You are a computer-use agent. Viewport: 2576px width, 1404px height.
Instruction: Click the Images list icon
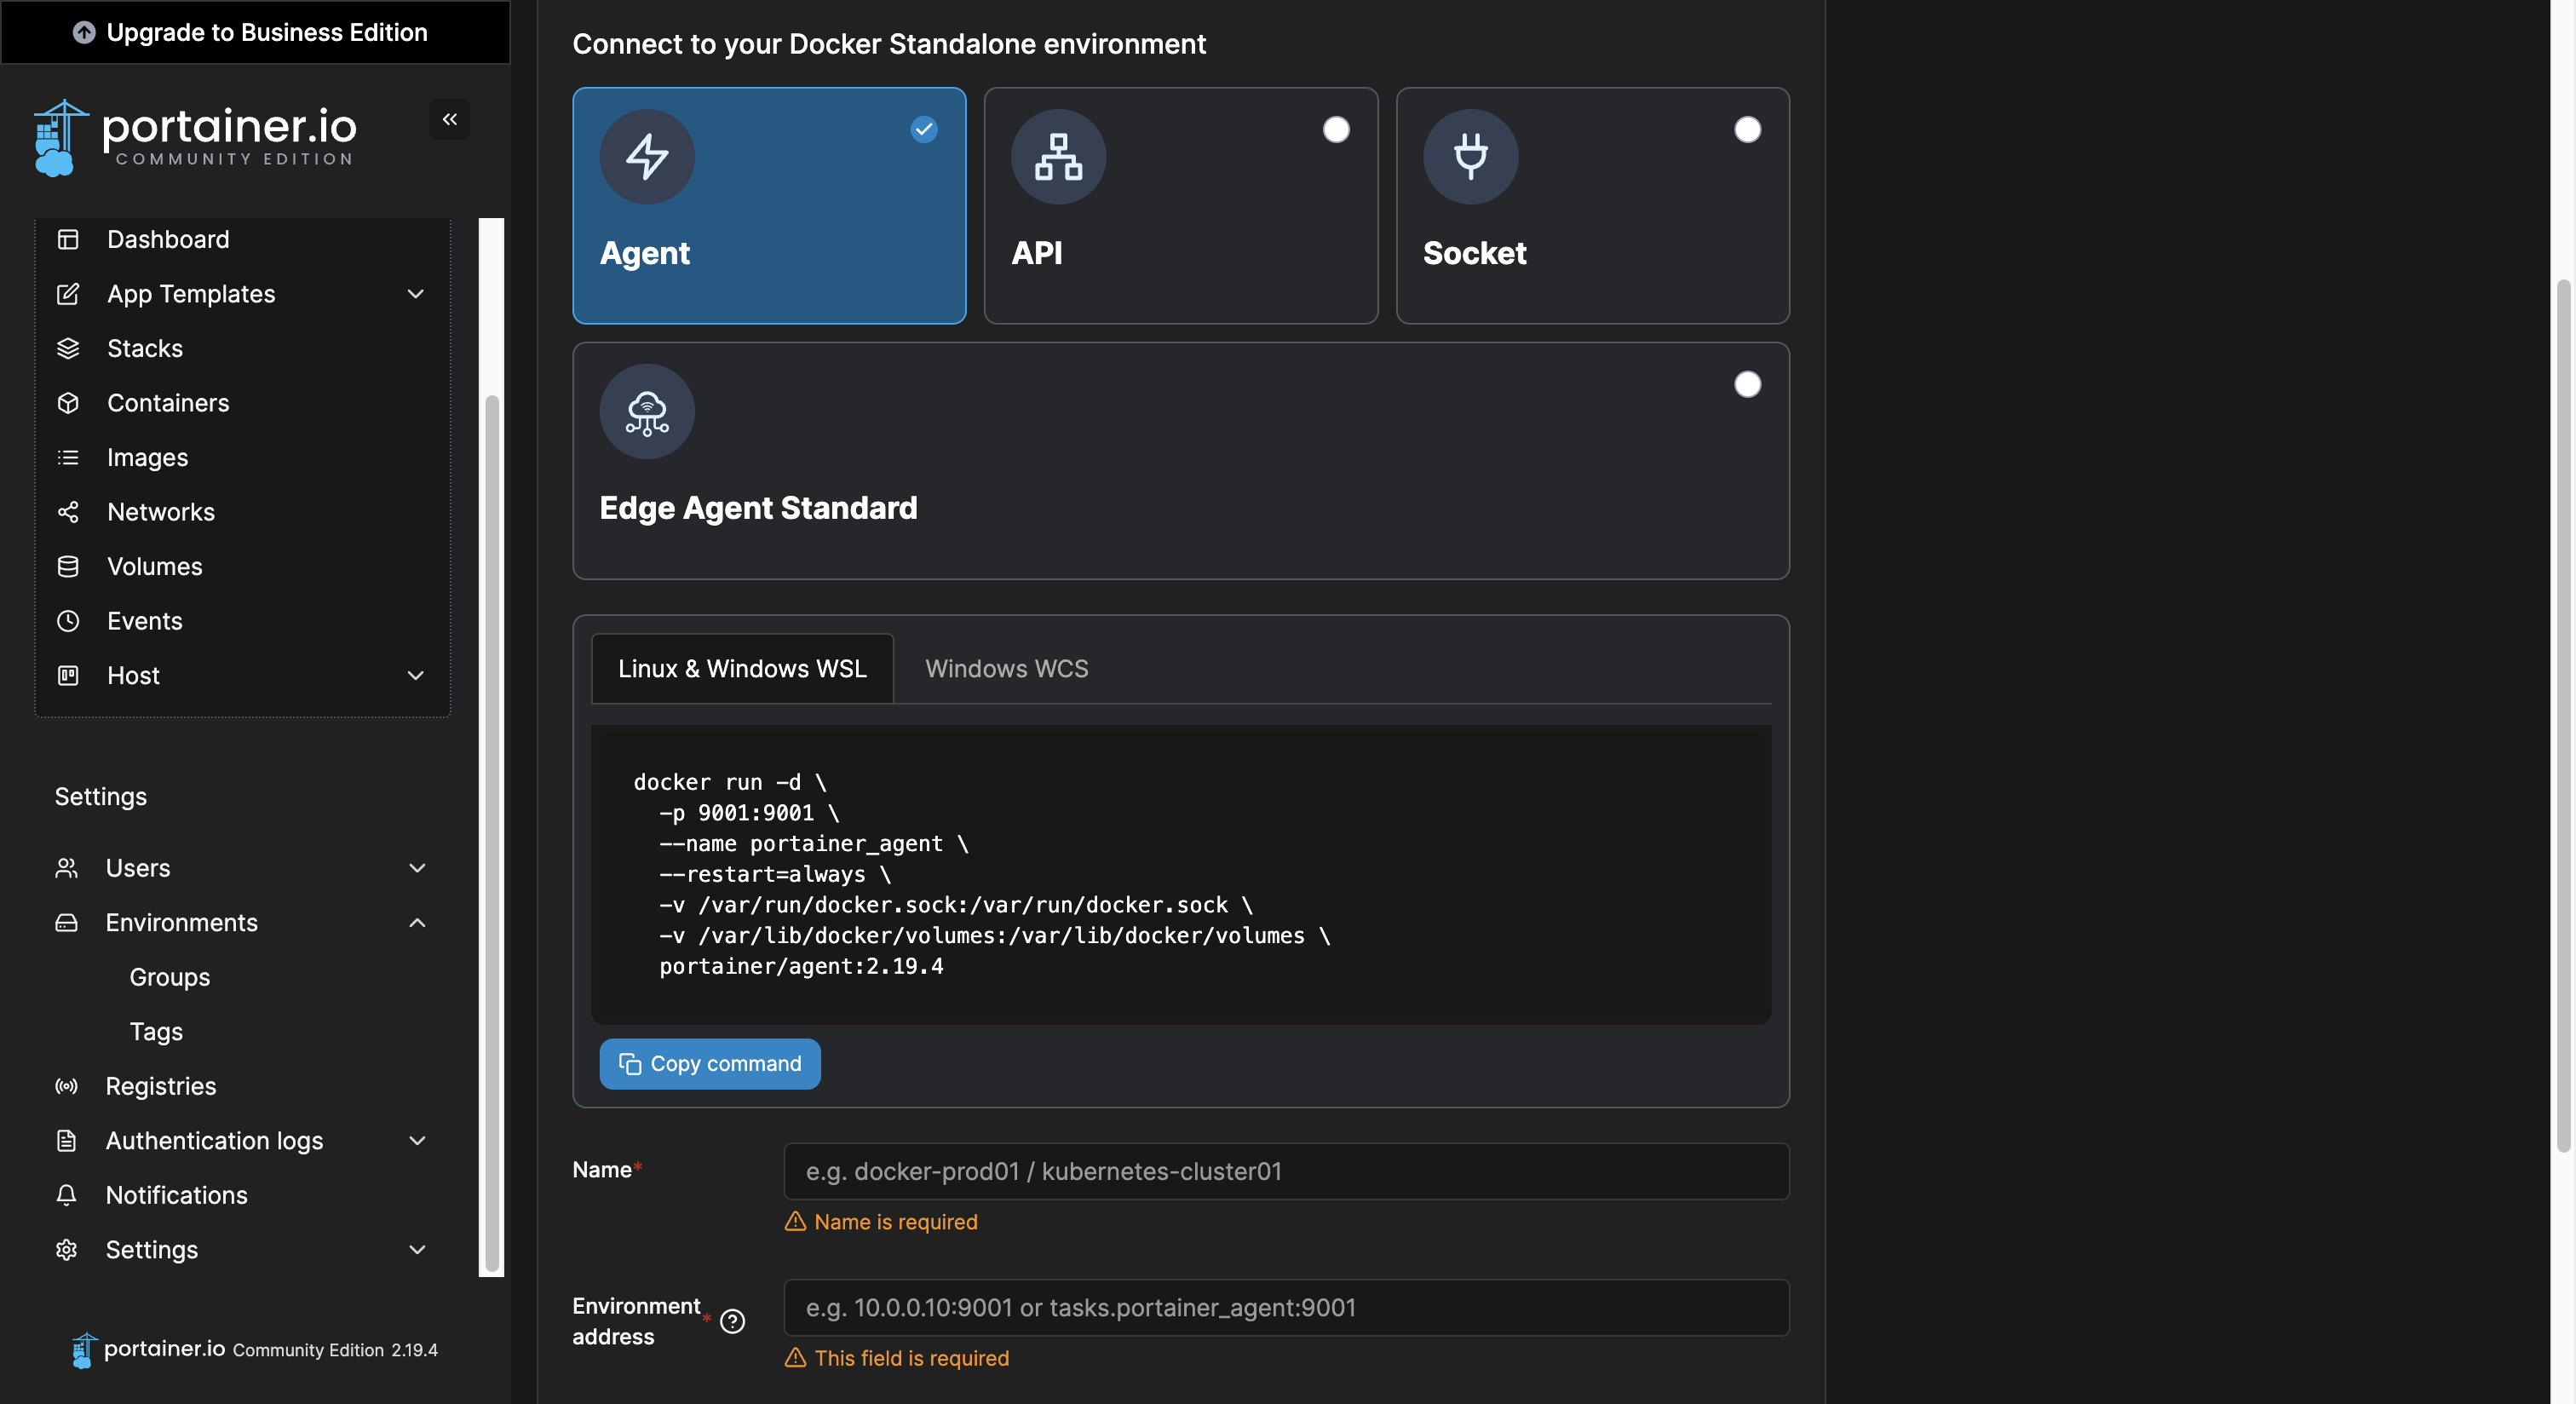(68, 458)
